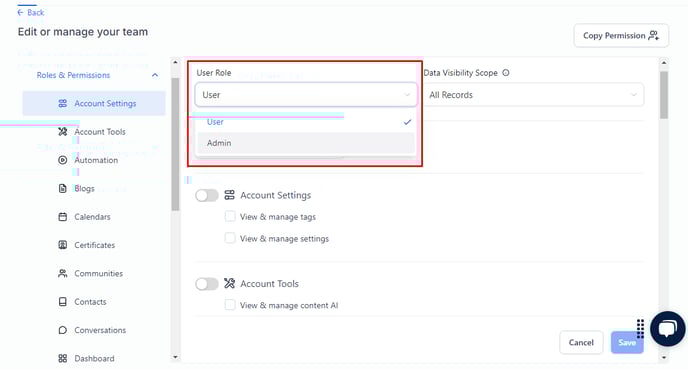
Task: Click the Data Visibility Scope info icon
Action: (x=506, y=73)
